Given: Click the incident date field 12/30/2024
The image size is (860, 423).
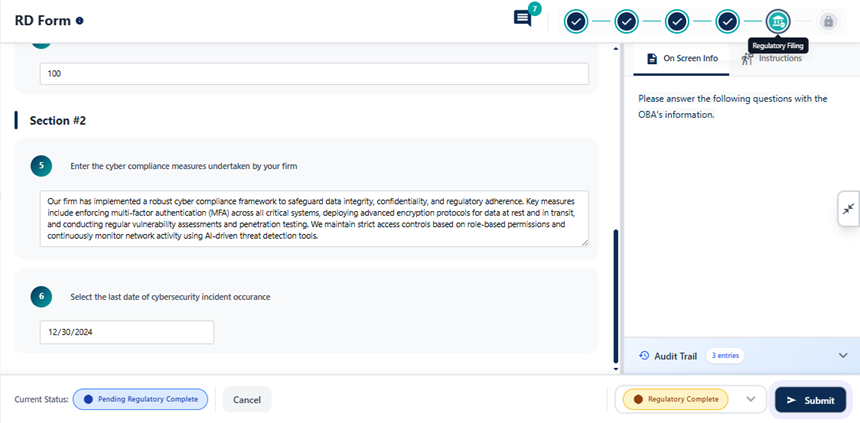Looking at the screenshot, I should (x=127, y=332).
